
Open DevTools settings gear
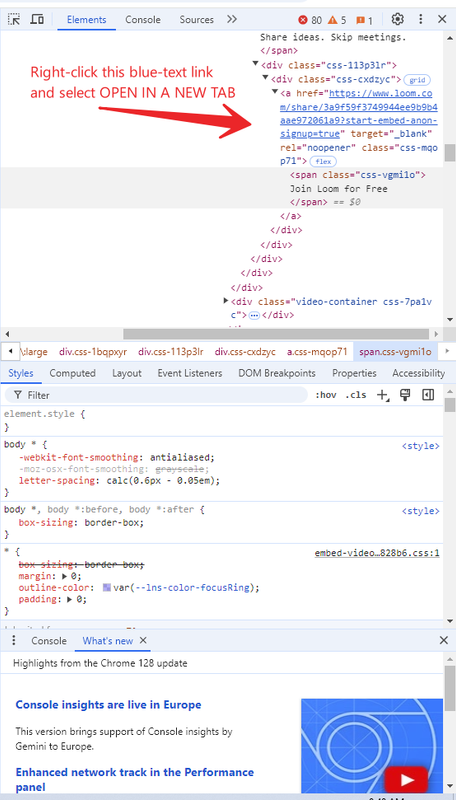click(397, 19)
